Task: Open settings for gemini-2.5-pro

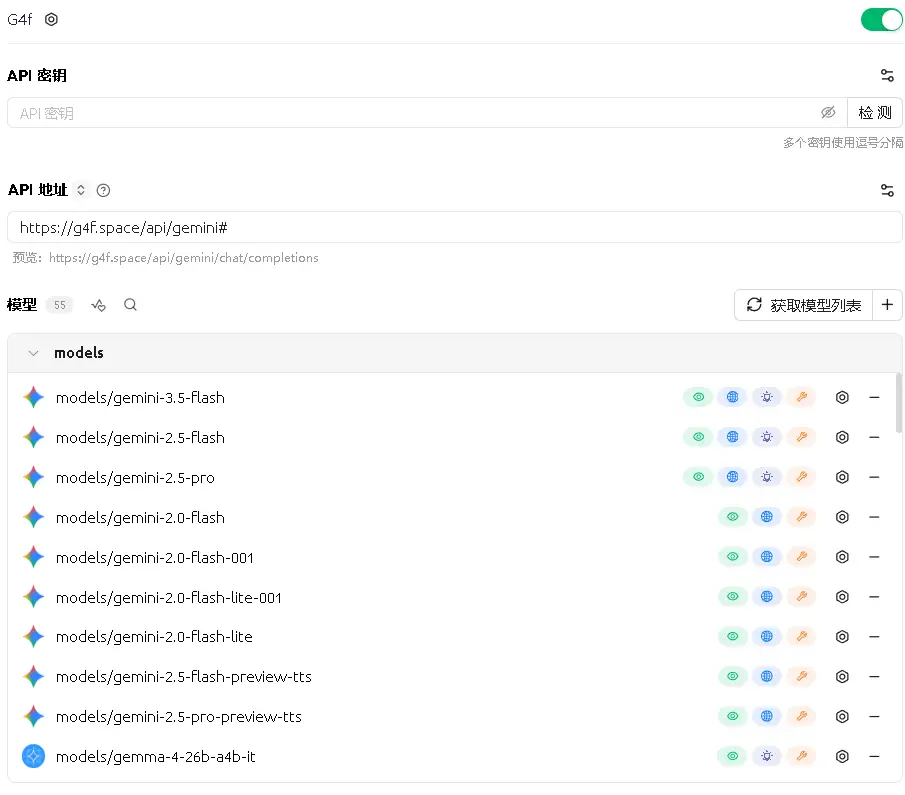Action: pyautogui.click(x=842, y=477)
